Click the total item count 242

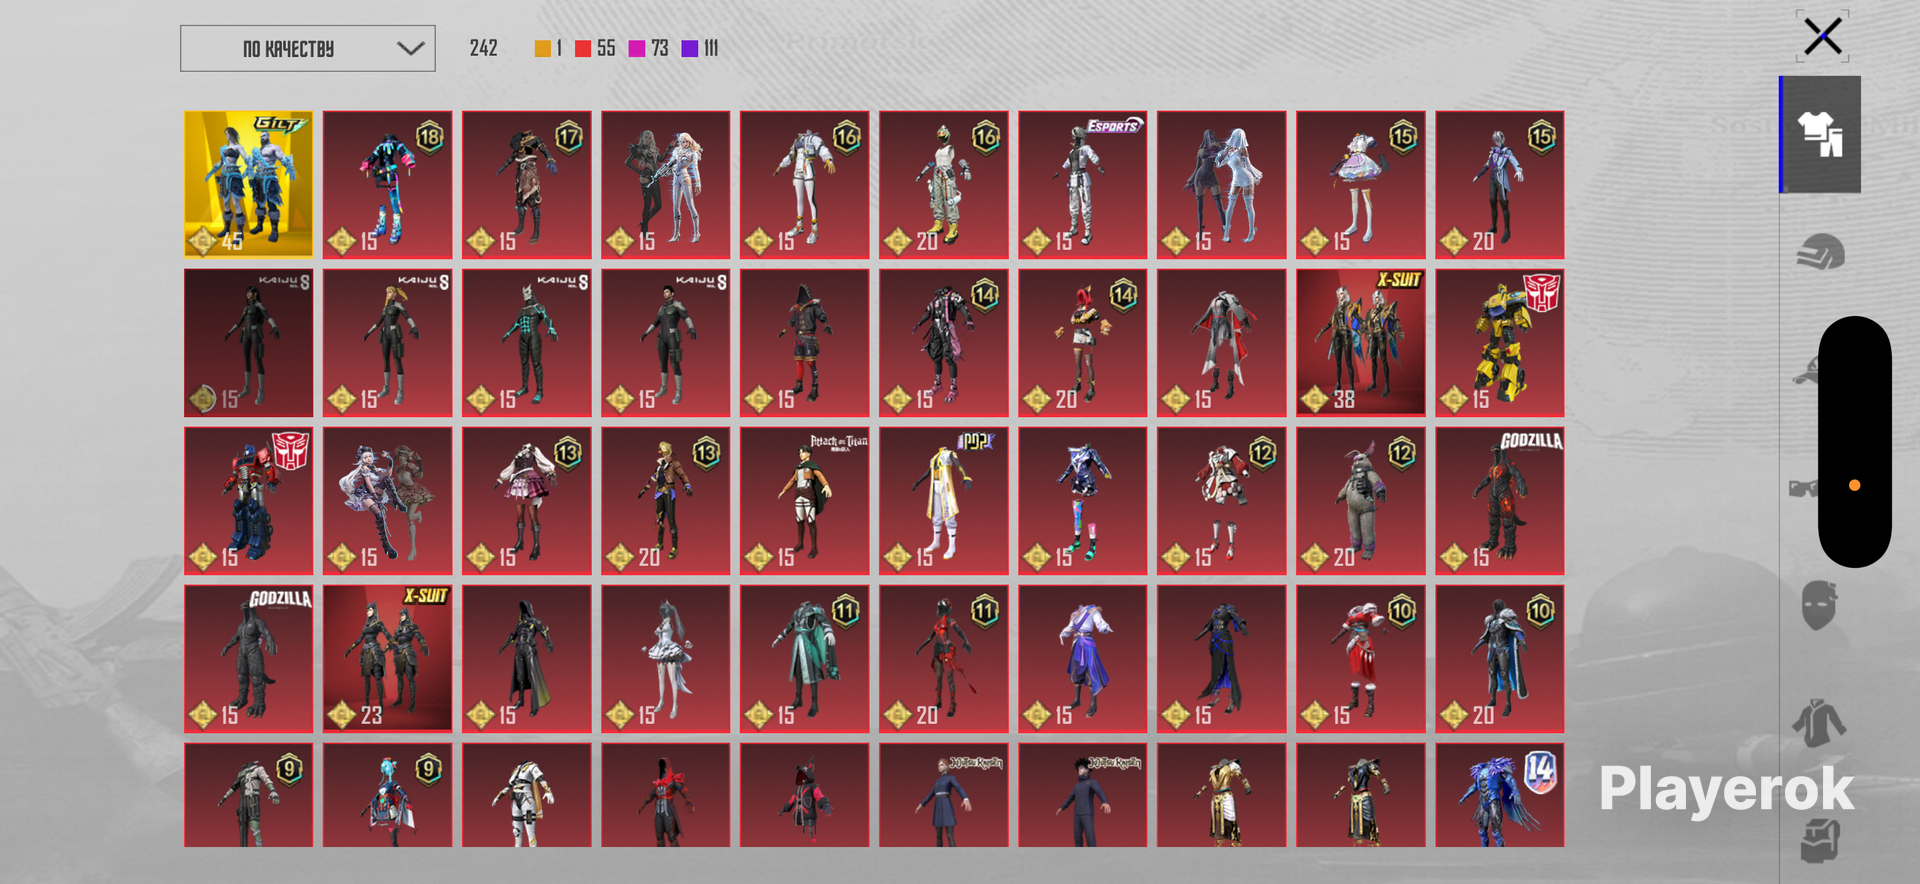484,48
